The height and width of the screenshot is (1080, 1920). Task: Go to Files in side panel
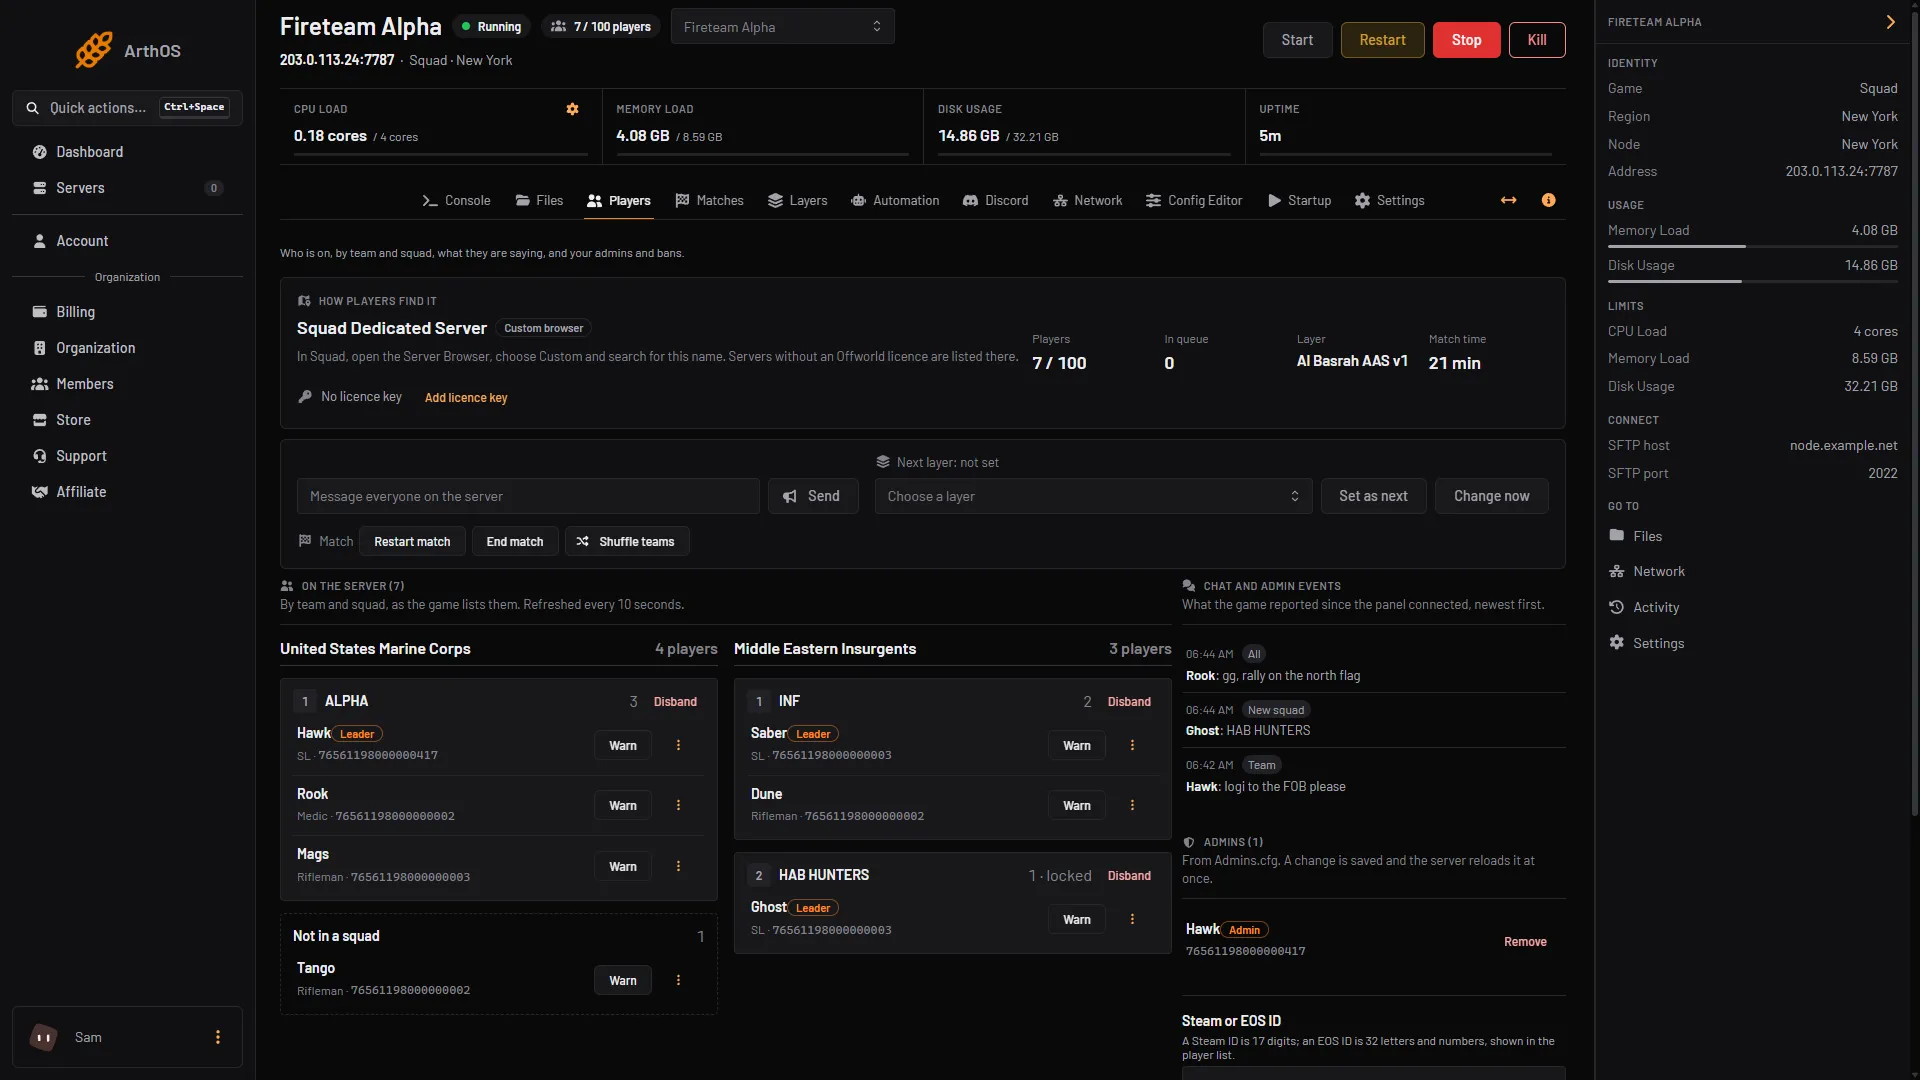pos(1636,537)
